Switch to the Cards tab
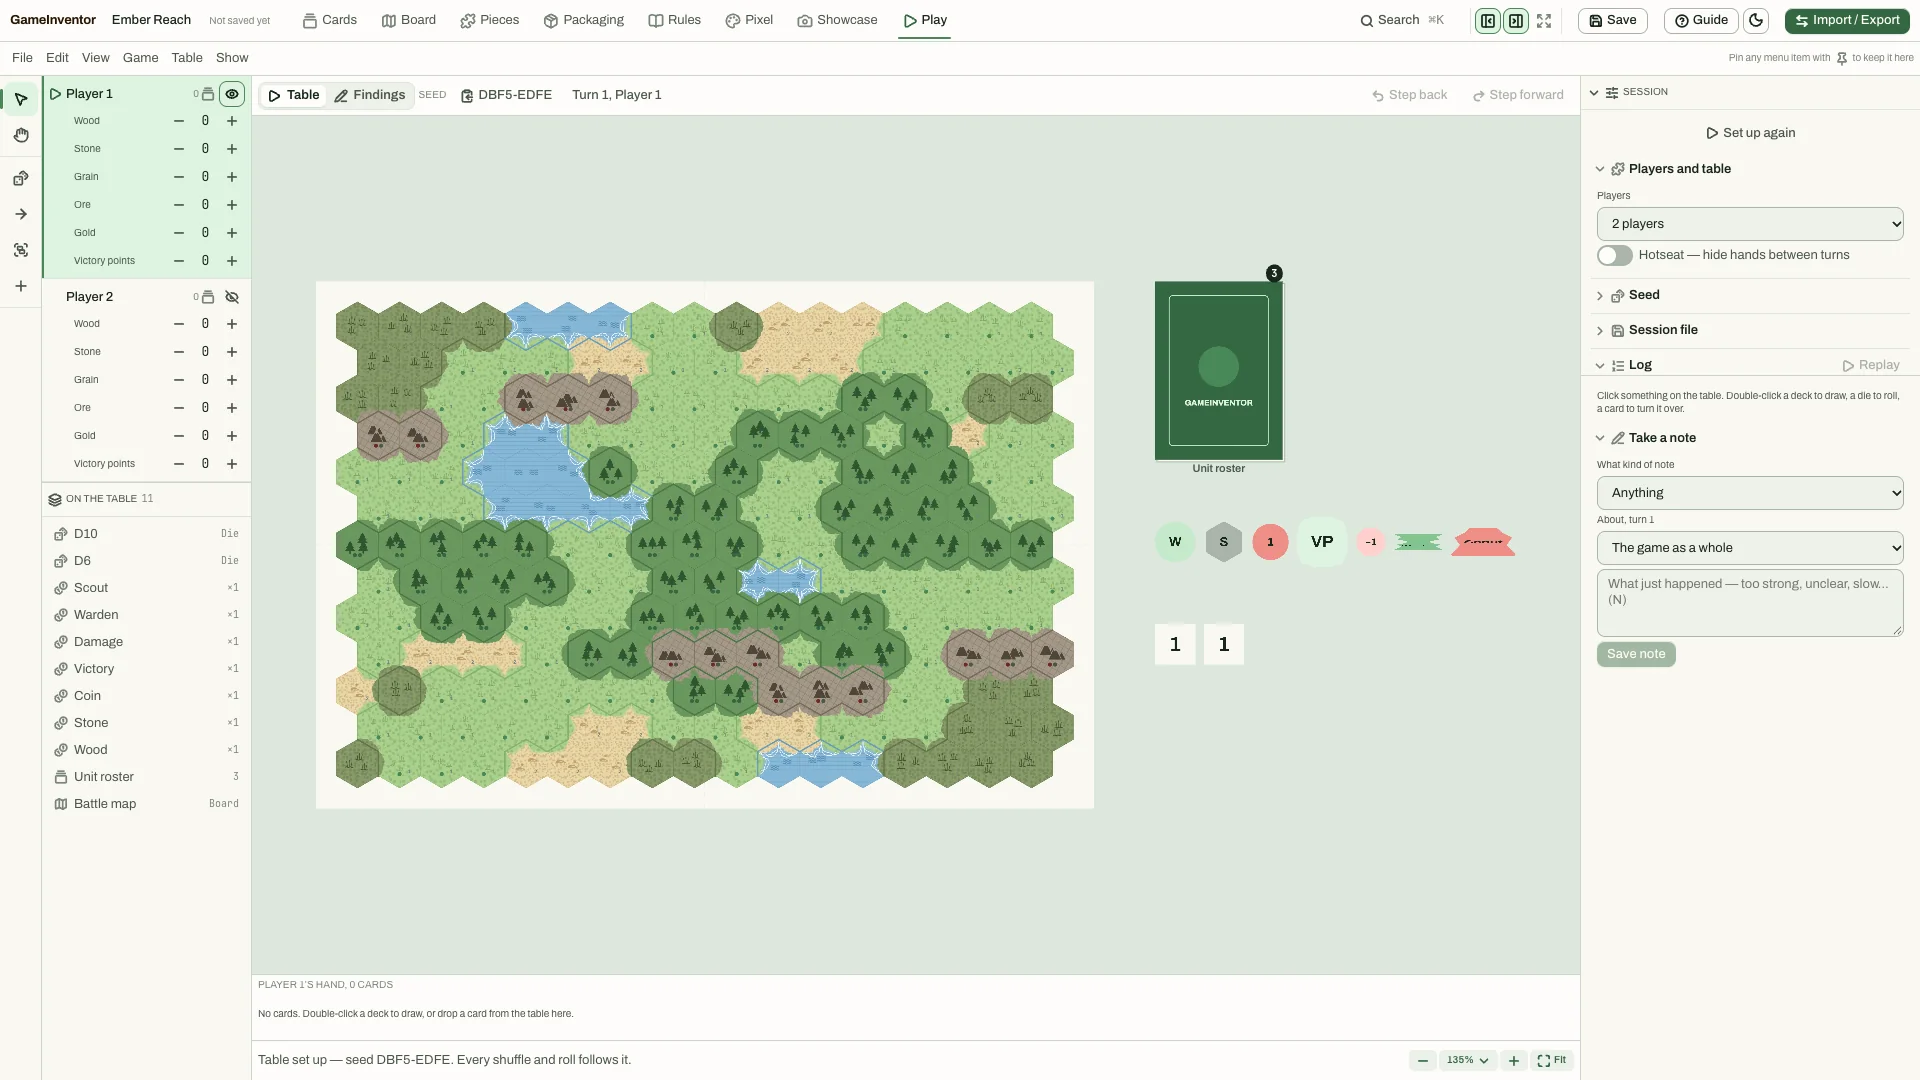1920x1080 pixels. click(x=330, y=20)
